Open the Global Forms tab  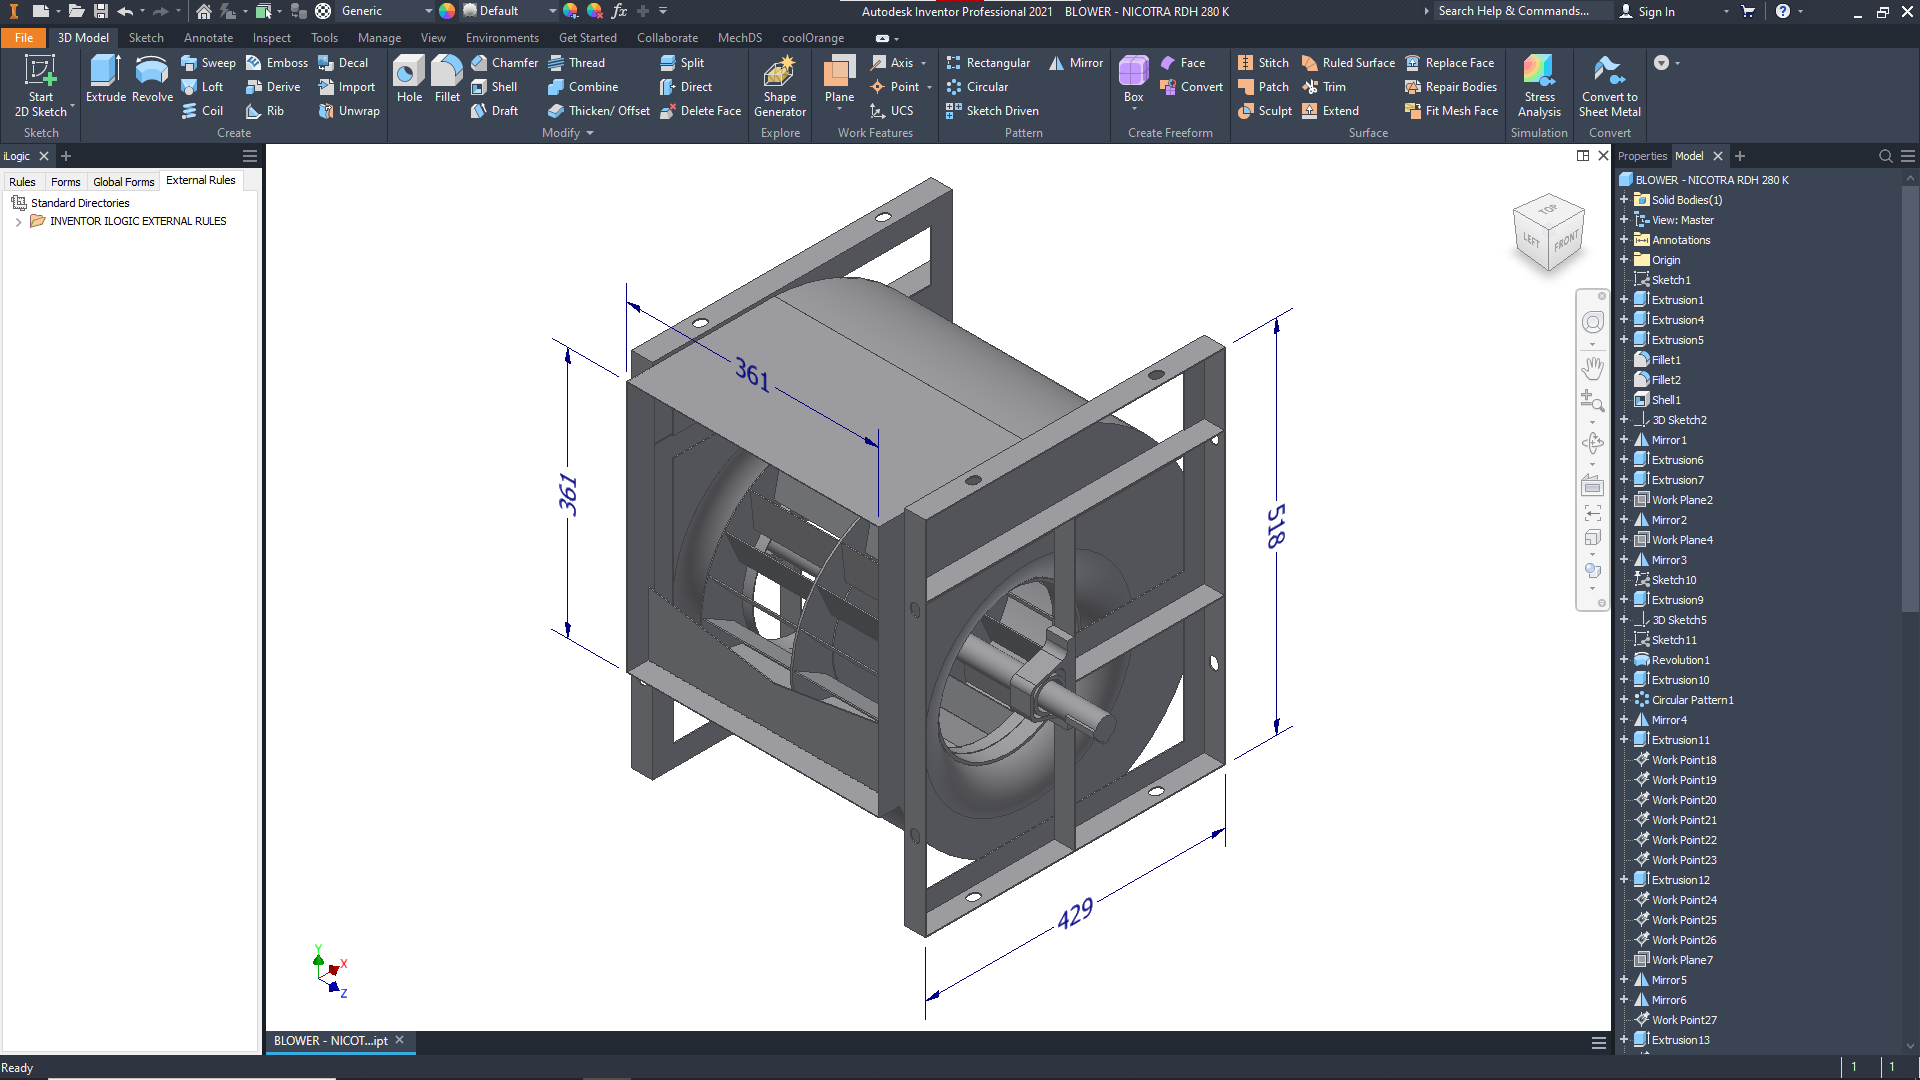pos(123,182)
